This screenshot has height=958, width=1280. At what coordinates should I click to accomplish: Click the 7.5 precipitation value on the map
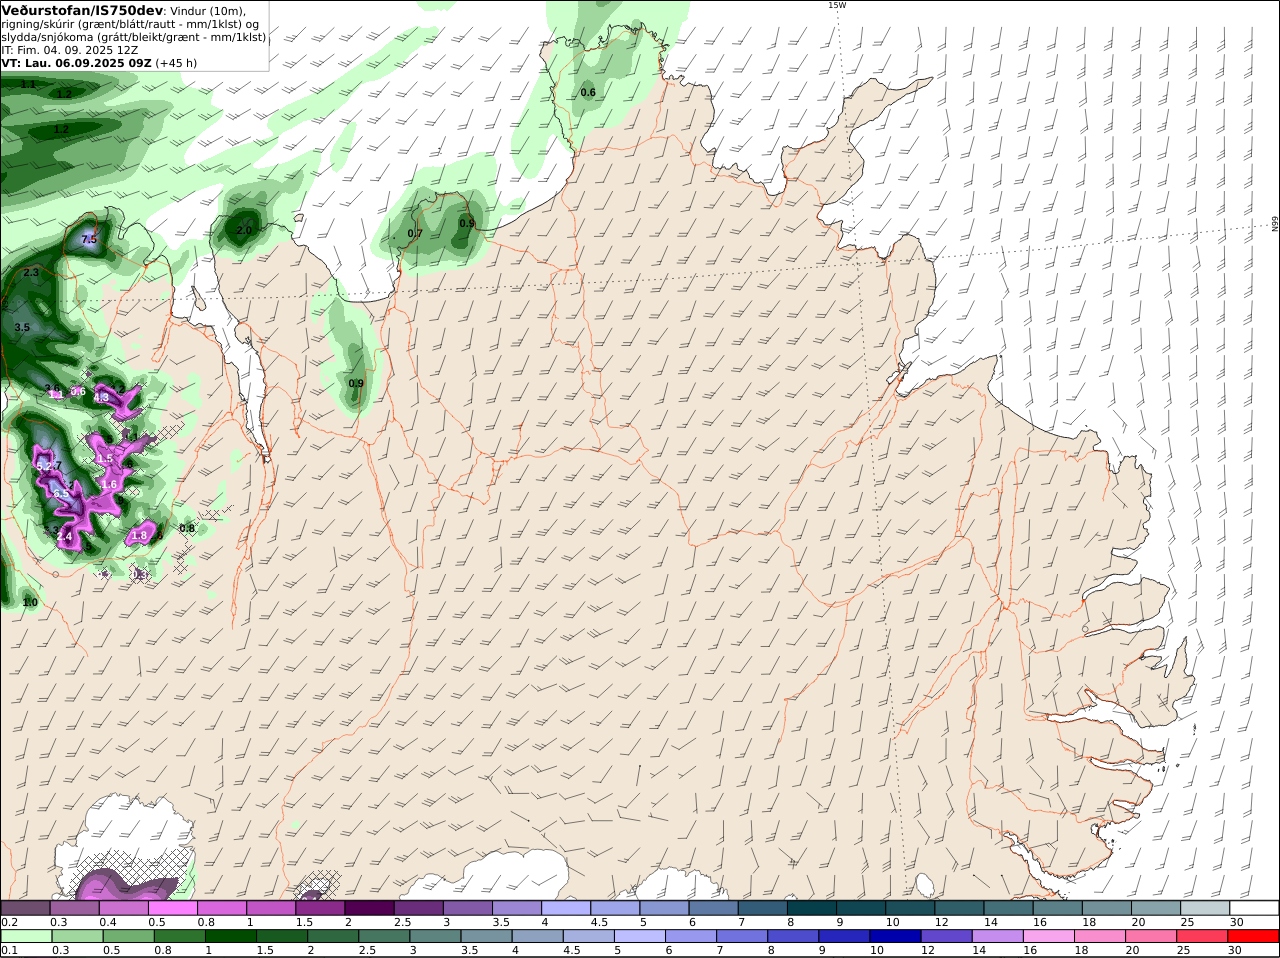tap(89, 239)
